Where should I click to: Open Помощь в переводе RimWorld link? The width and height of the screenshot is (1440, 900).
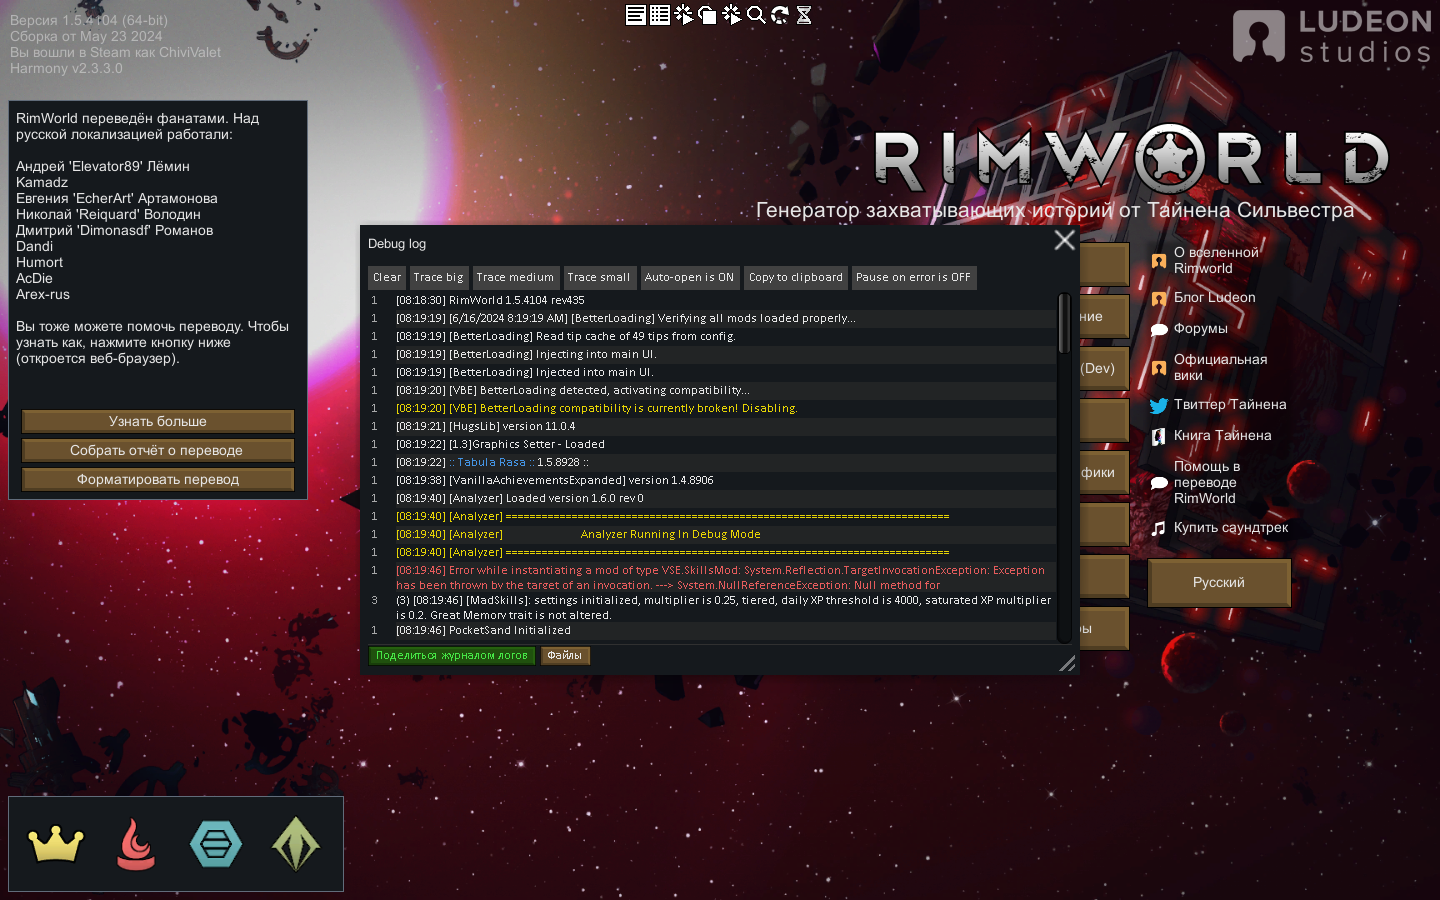[1206, 483]
